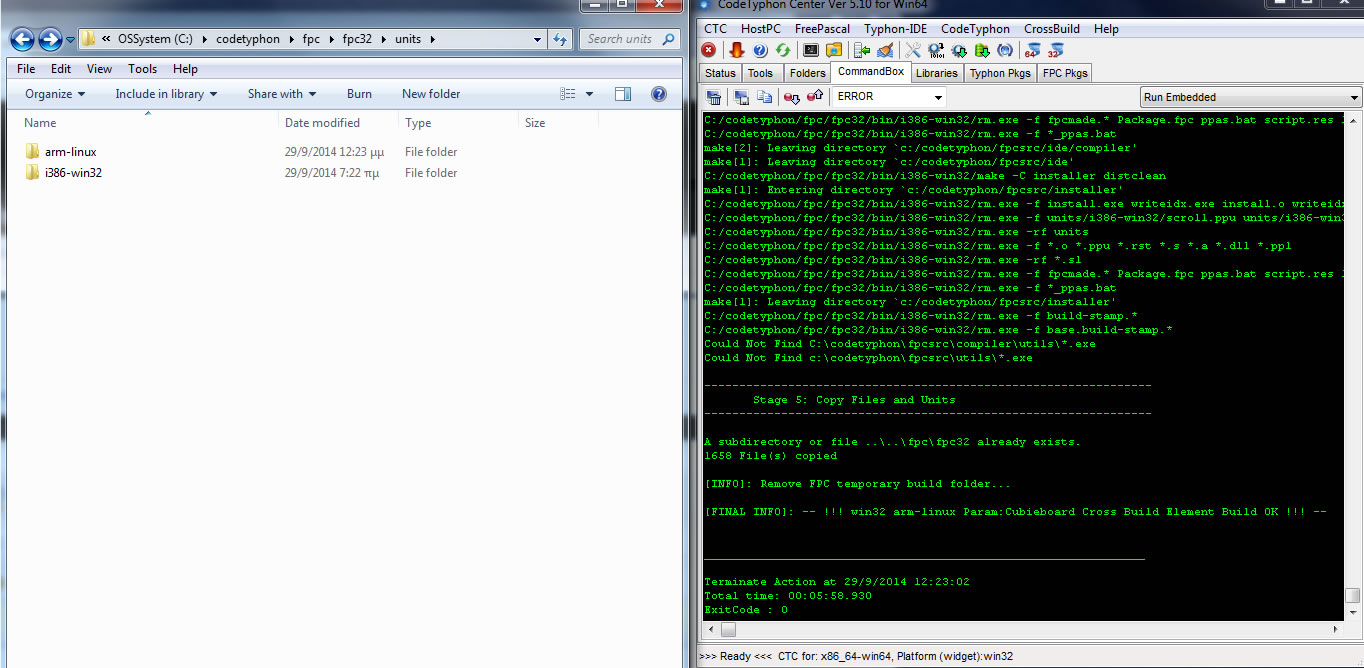Expand the Include in library dropdown
The width and height of the screenshot is (1364, 668).
click(165, 94)
